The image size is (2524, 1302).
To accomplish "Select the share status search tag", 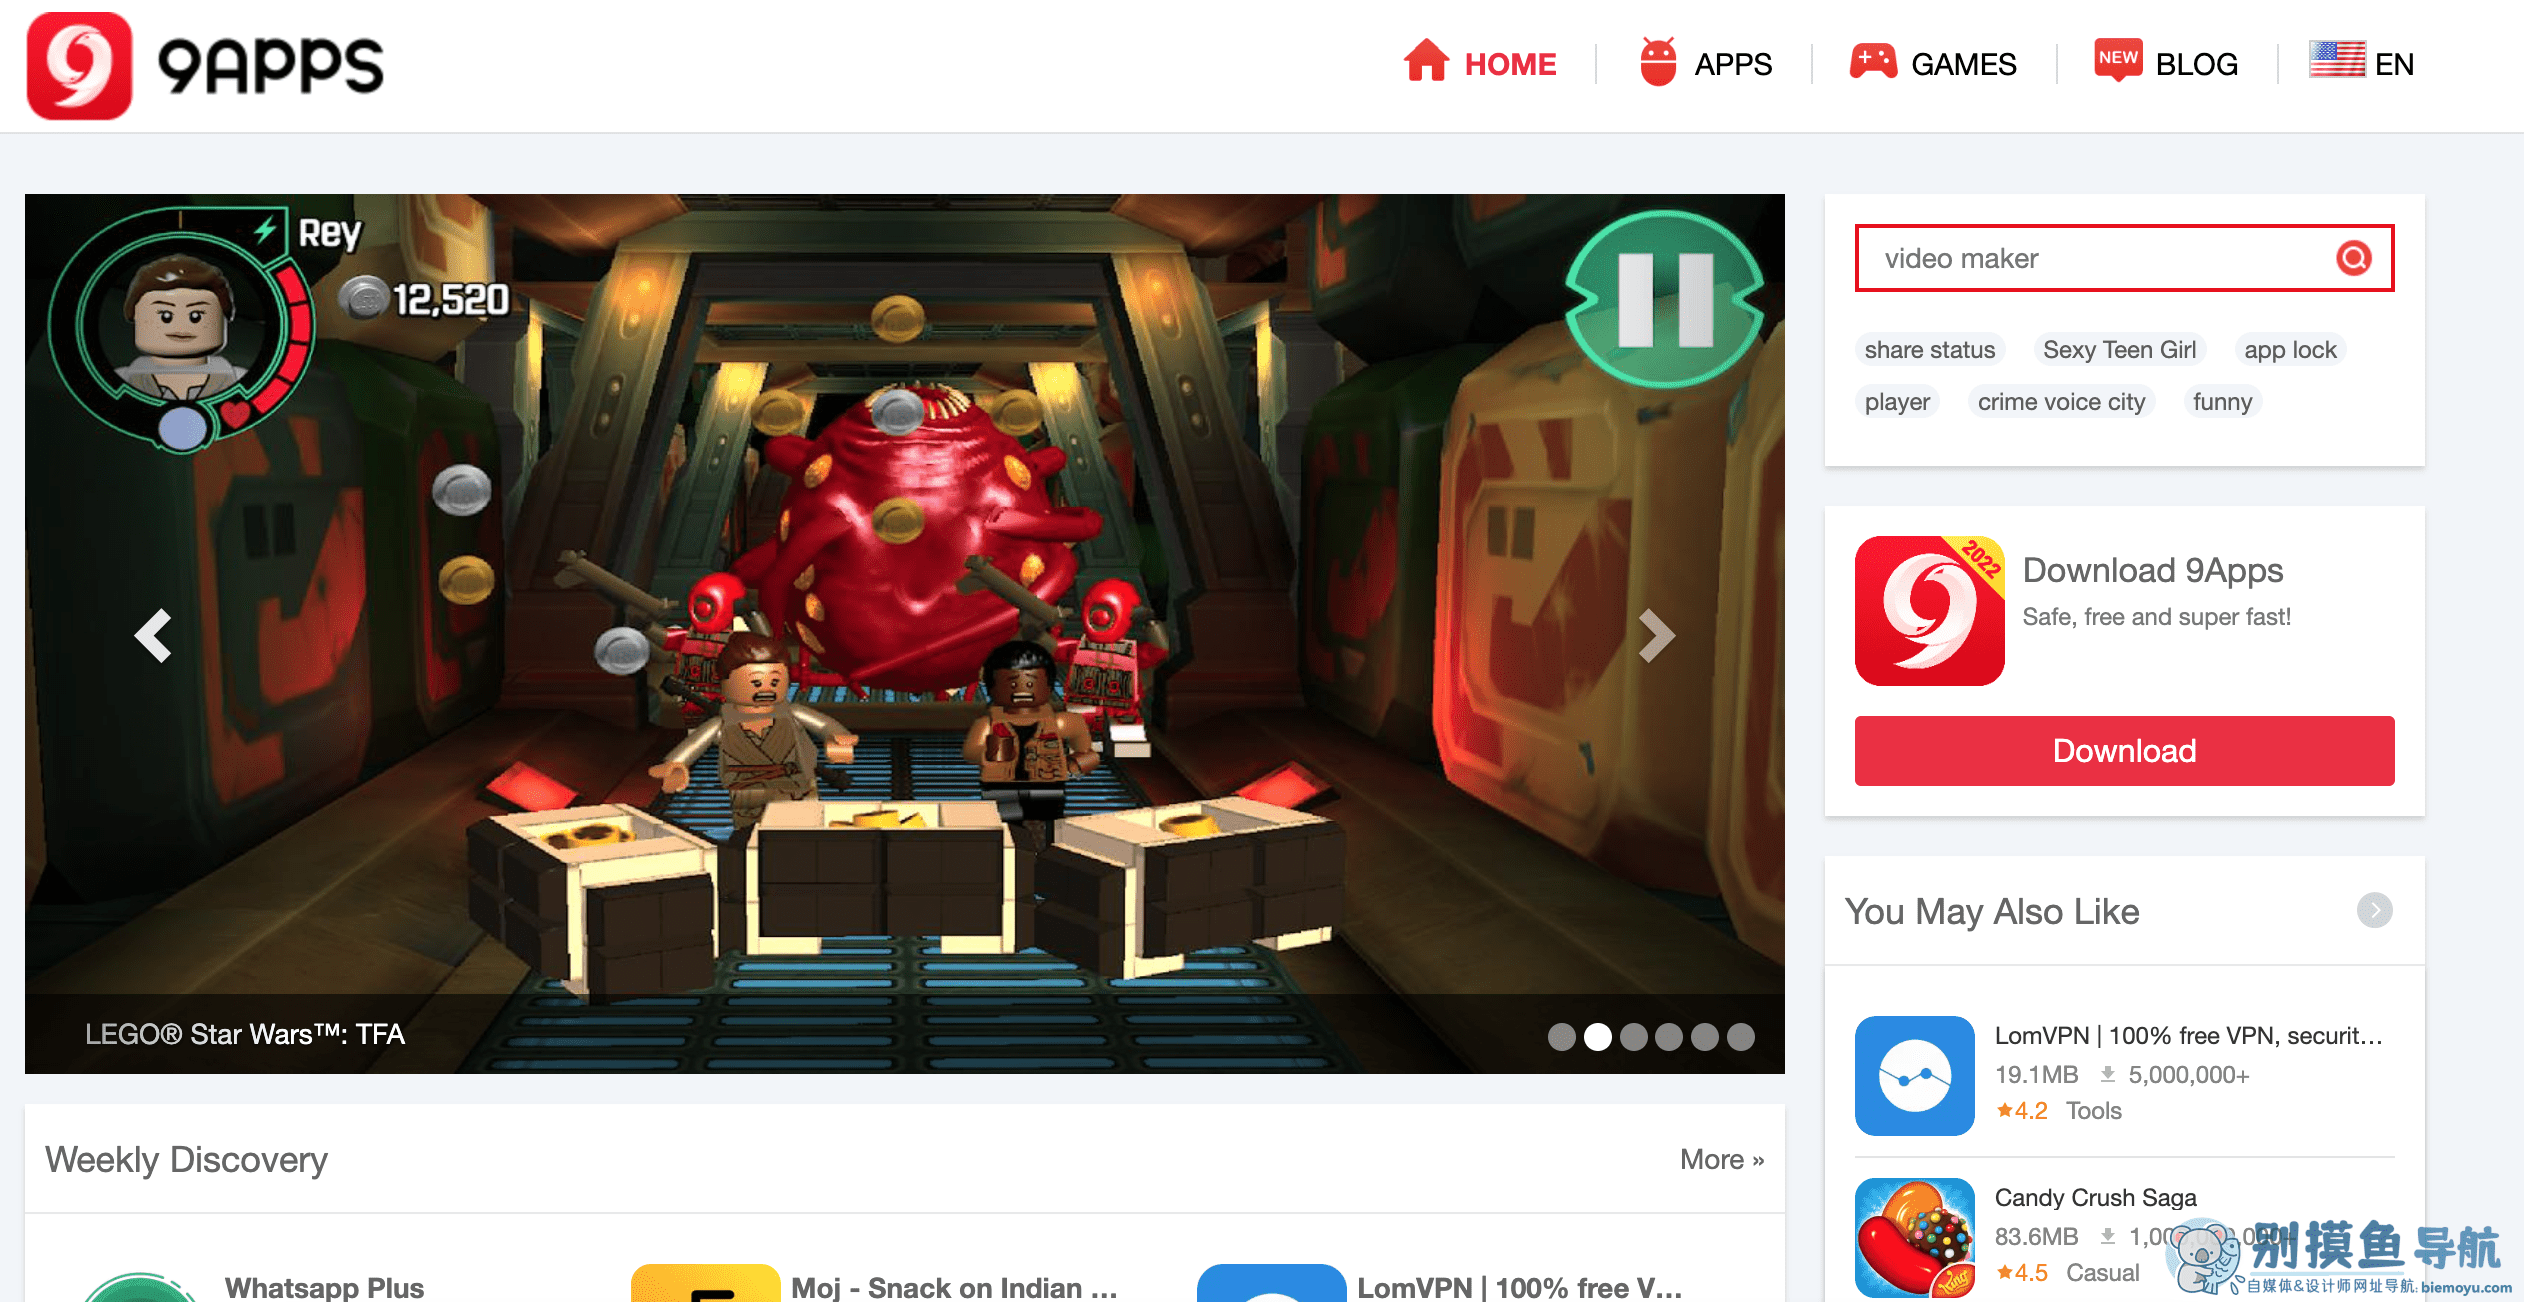I will pos(1929,350).
